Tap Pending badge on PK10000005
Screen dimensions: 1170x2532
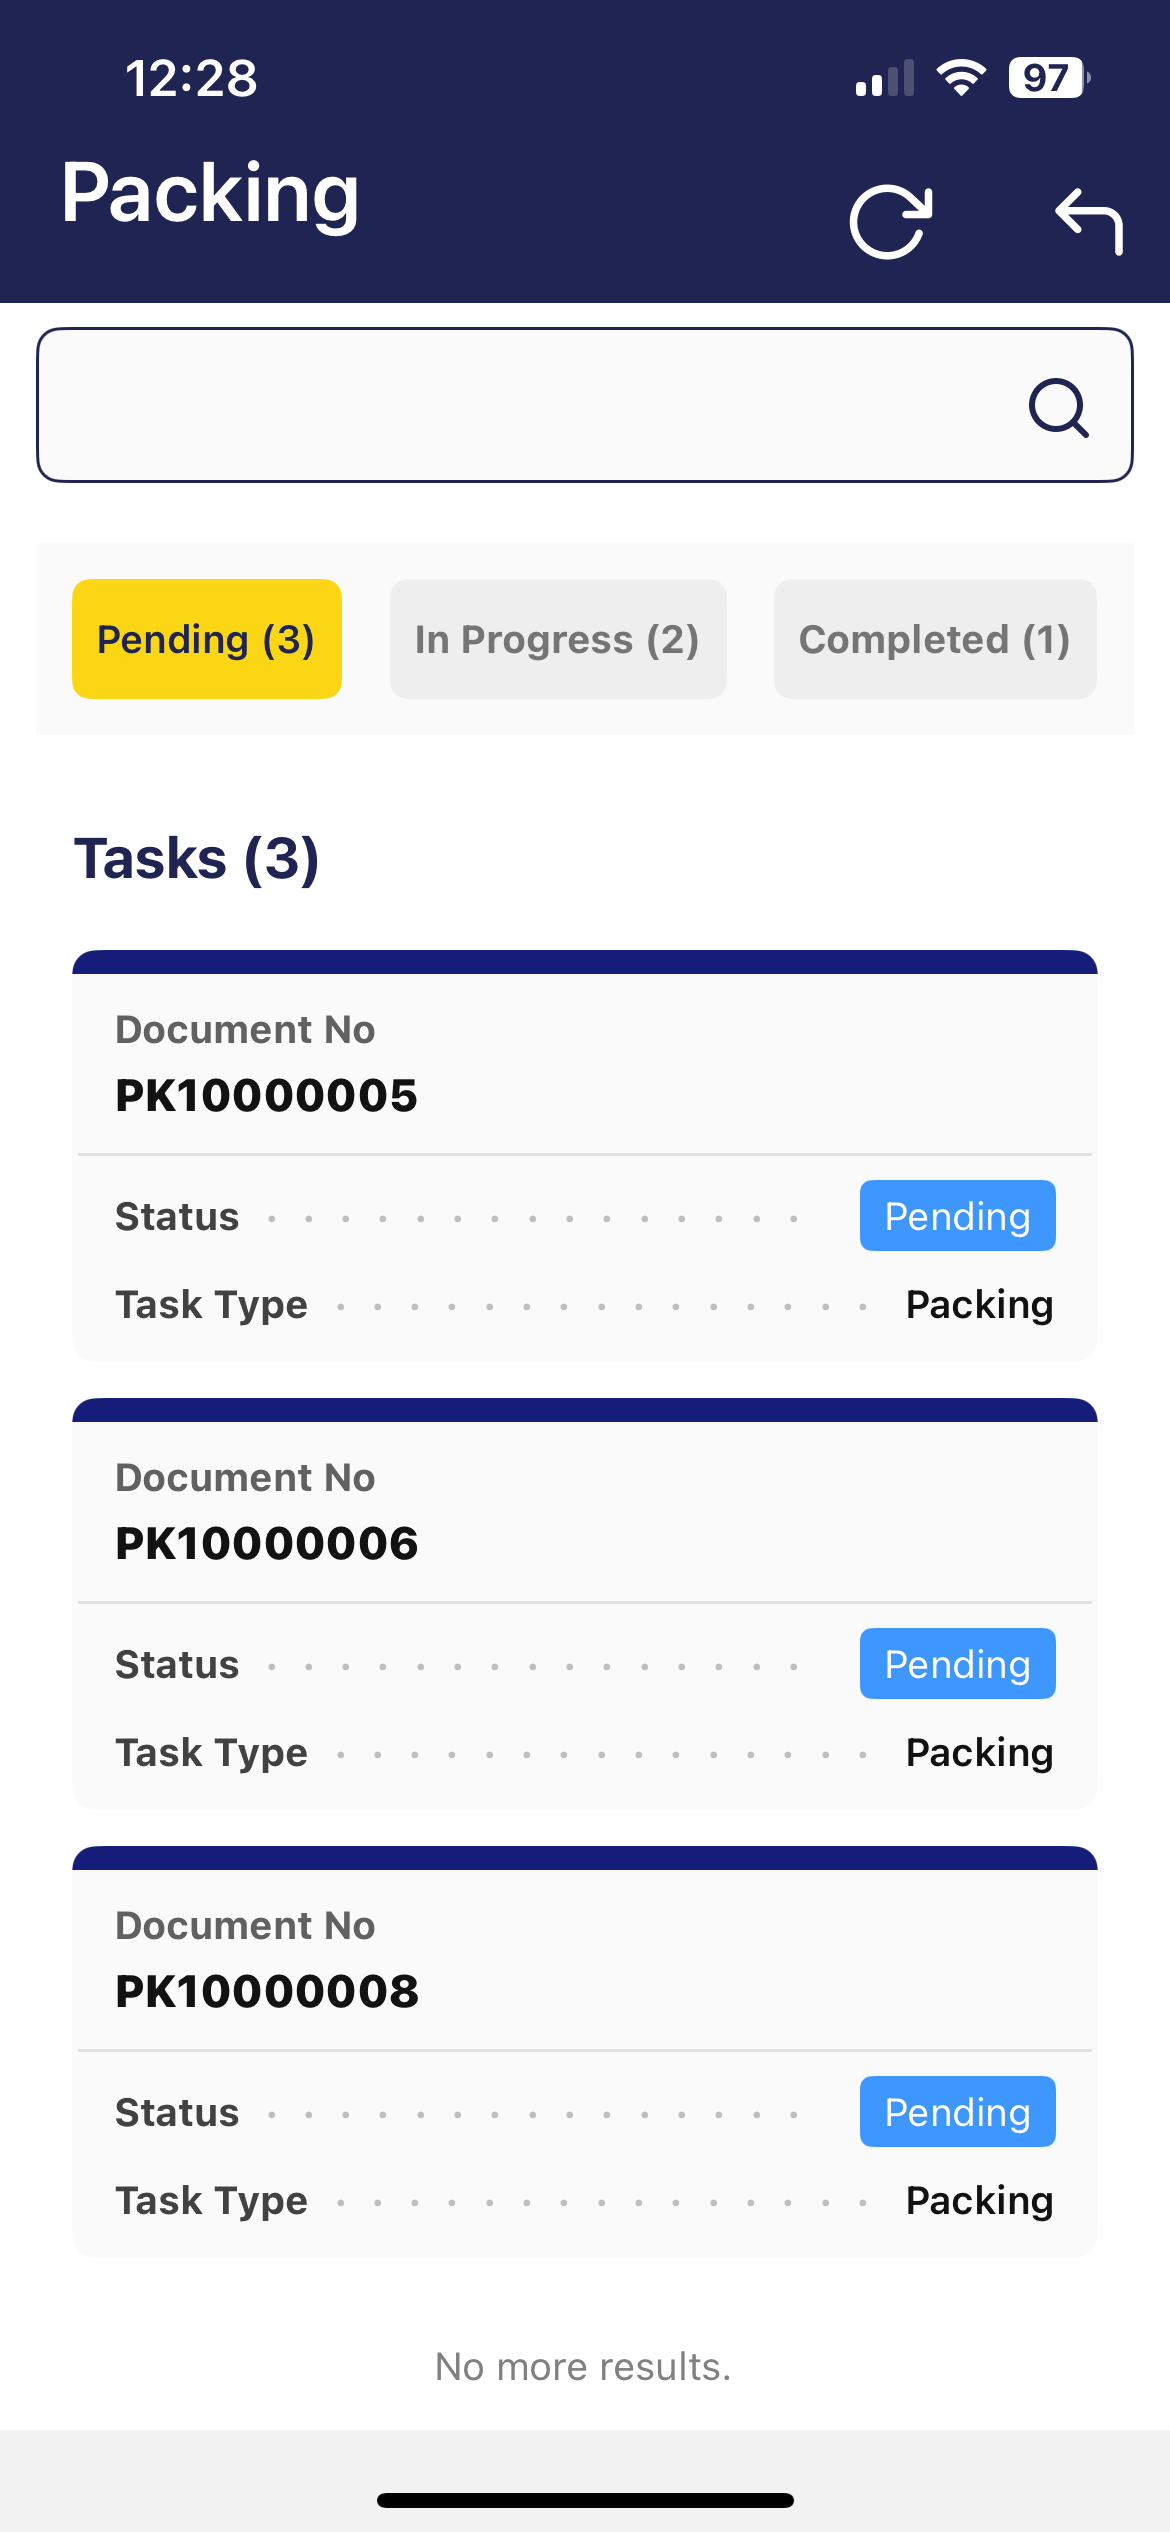957,1216
